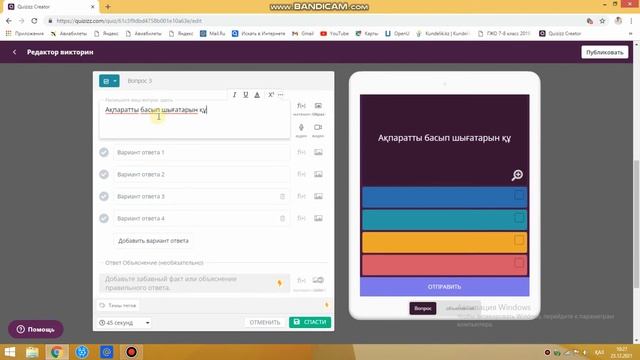The height and width of the screenshot is (360, 640).
Task: Open the text color tool
Action: point(257,95)
